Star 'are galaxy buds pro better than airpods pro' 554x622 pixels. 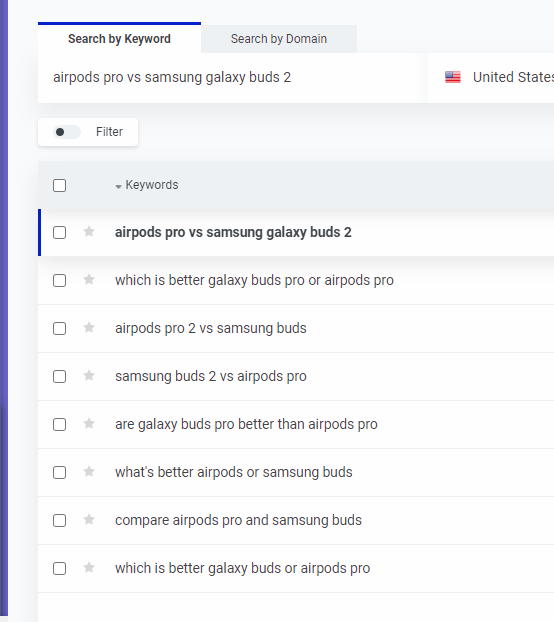tap(89, 423)
